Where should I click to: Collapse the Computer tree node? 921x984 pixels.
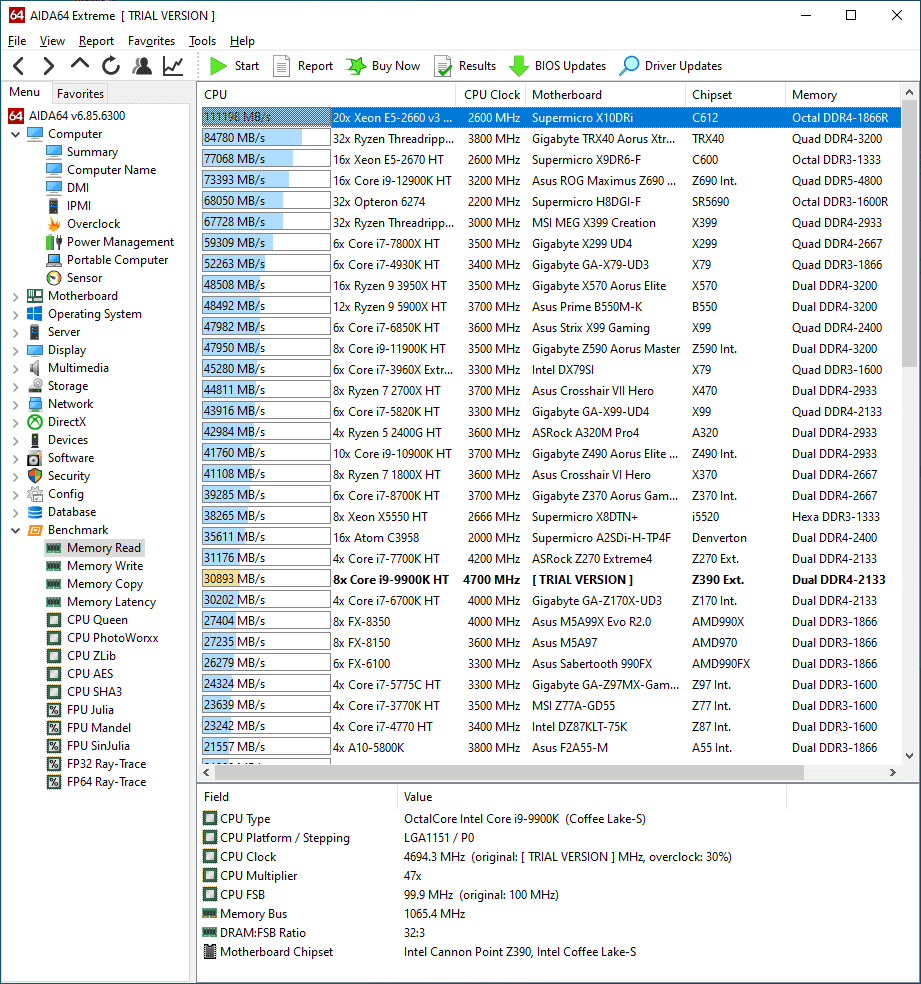click(16, 134)
